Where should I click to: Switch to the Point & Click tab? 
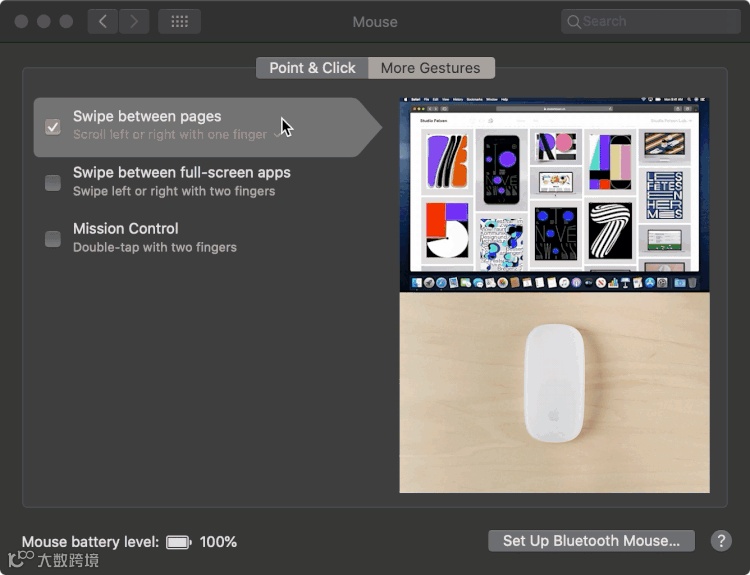(312, 68)
